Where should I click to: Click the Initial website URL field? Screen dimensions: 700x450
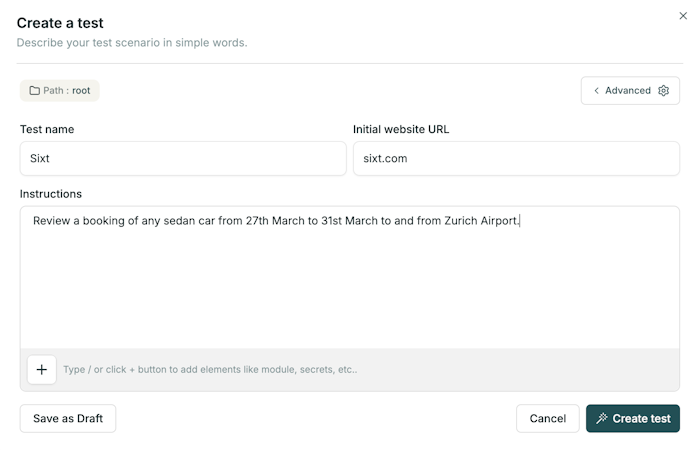tap(516, 158)
